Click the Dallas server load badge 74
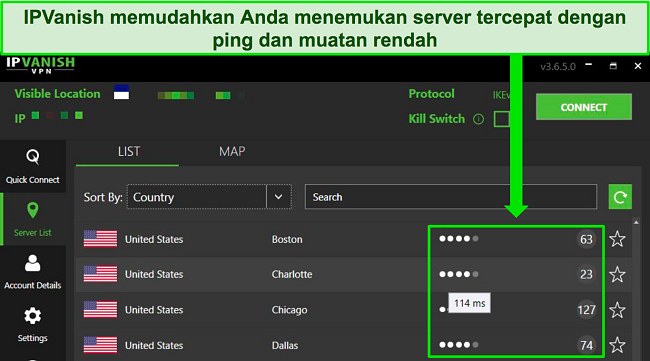 [x=586, y=345]
